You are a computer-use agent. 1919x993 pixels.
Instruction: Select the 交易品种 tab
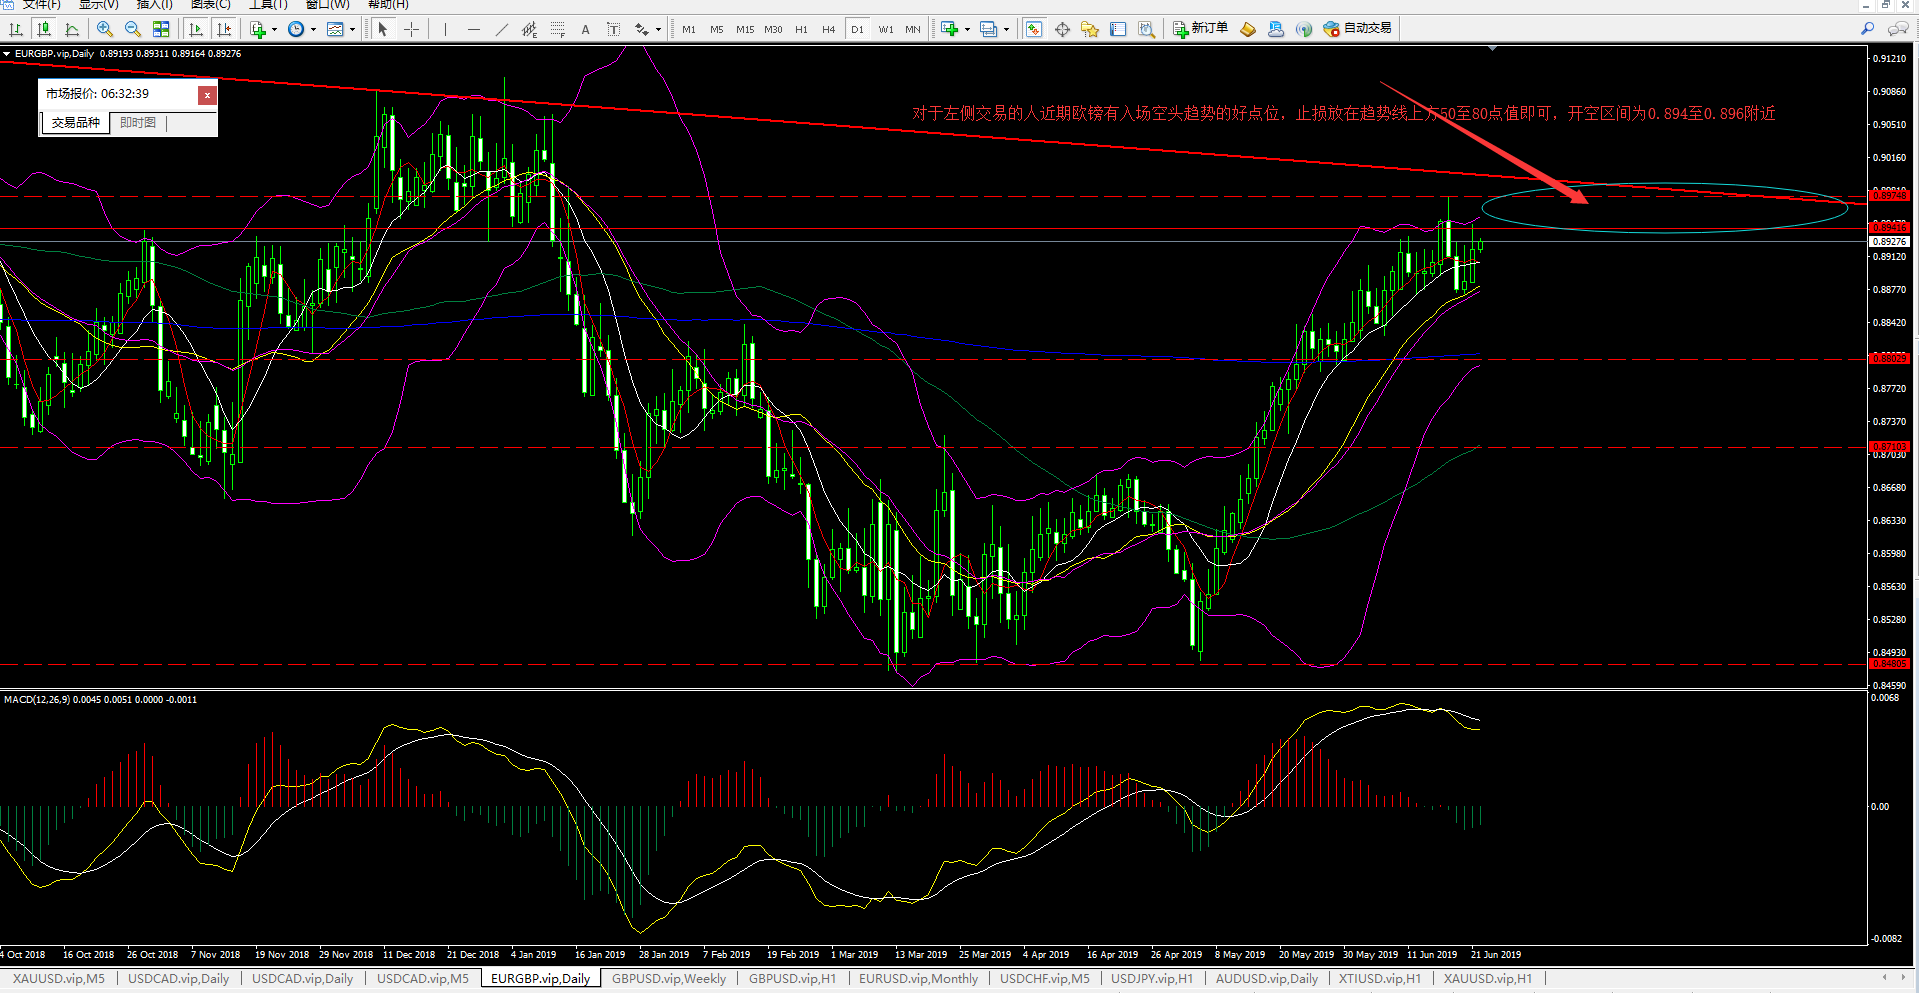(75, 123)
